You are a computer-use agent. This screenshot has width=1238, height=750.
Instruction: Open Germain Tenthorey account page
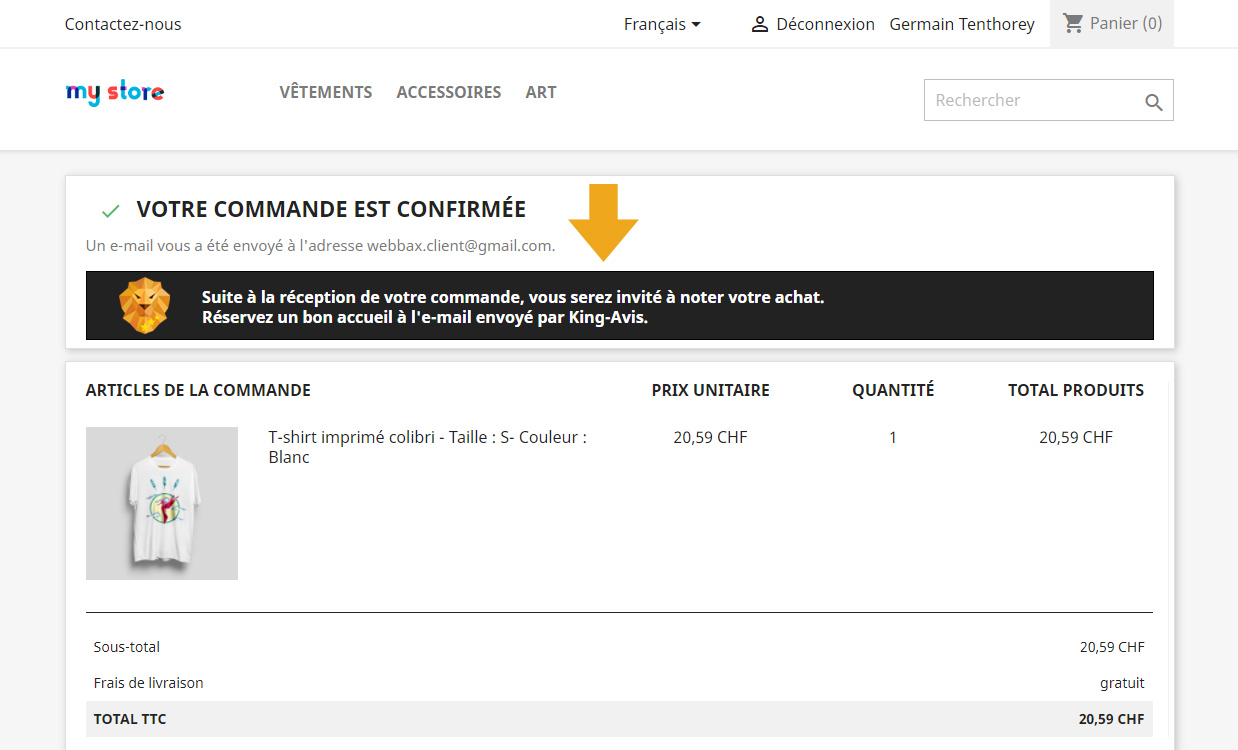pos(962,24)
